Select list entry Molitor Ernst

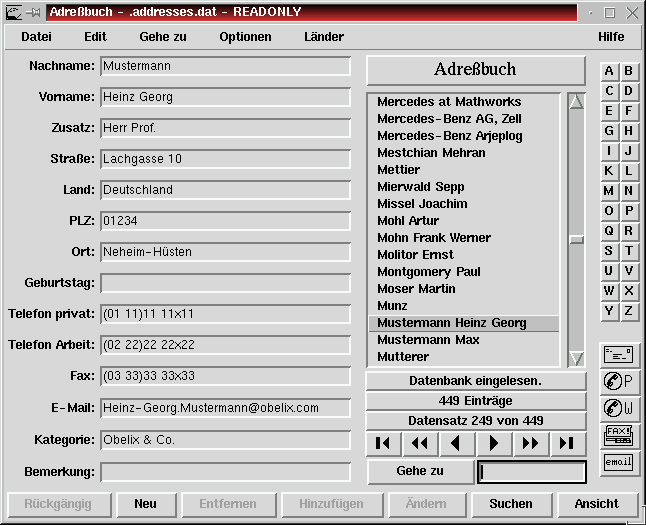[464, 255]
